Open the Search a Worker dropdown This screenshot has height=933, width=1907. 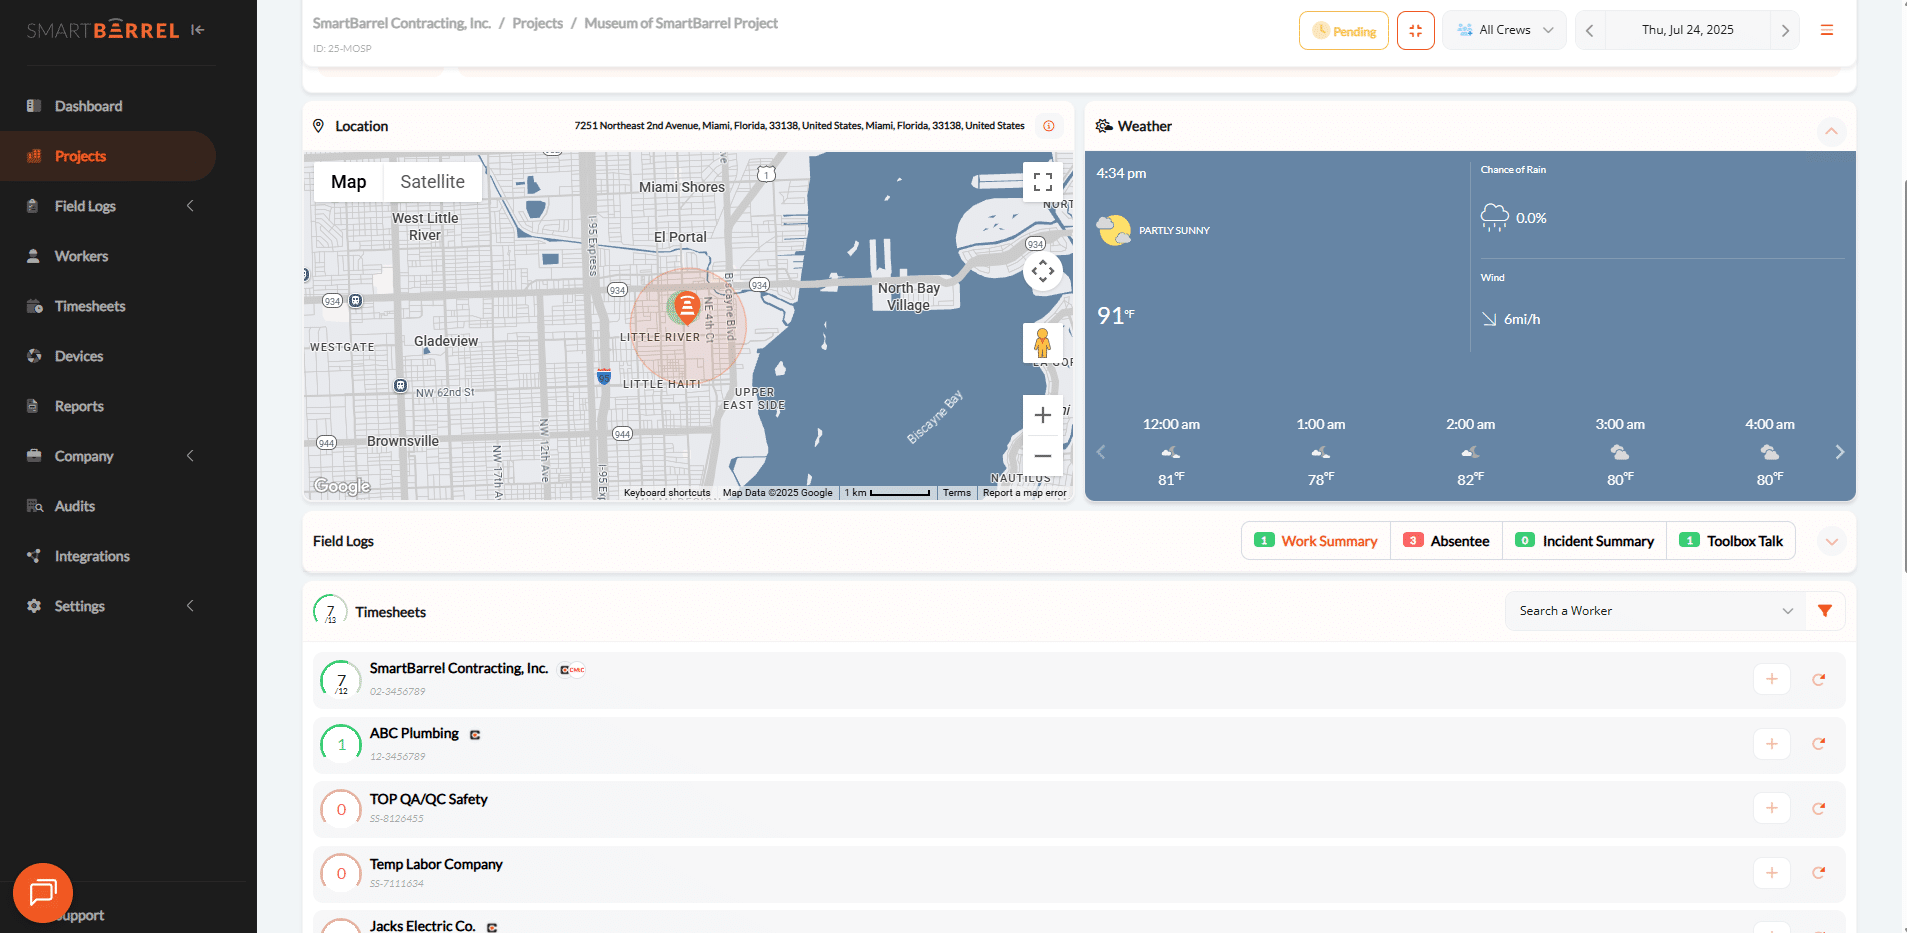click(1655, 611)
